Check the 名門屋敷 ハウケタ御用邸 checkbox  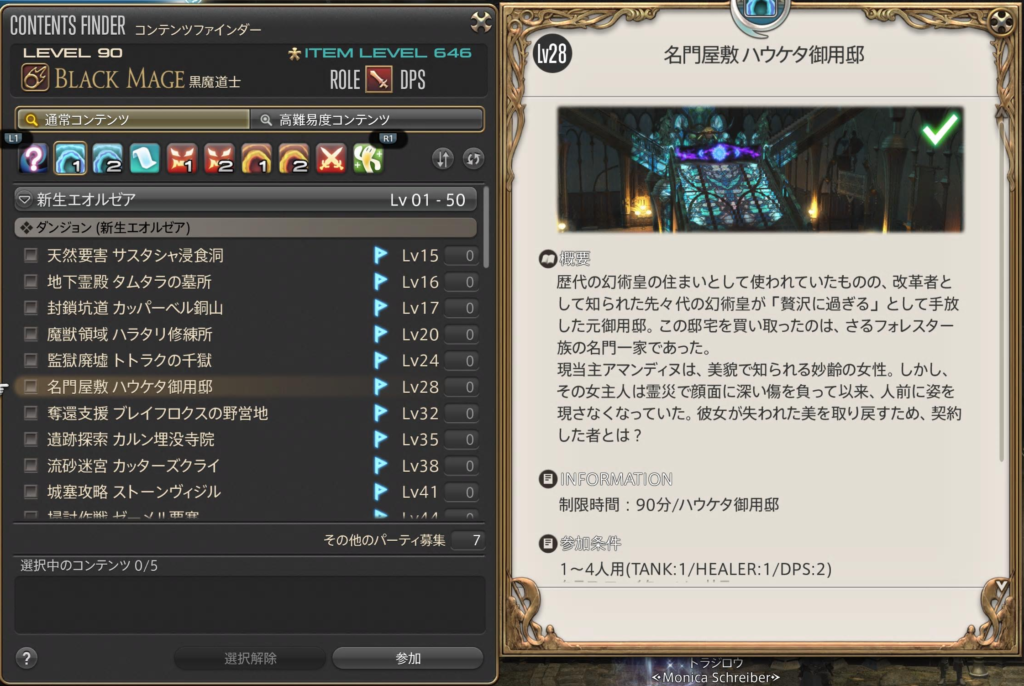31,387
